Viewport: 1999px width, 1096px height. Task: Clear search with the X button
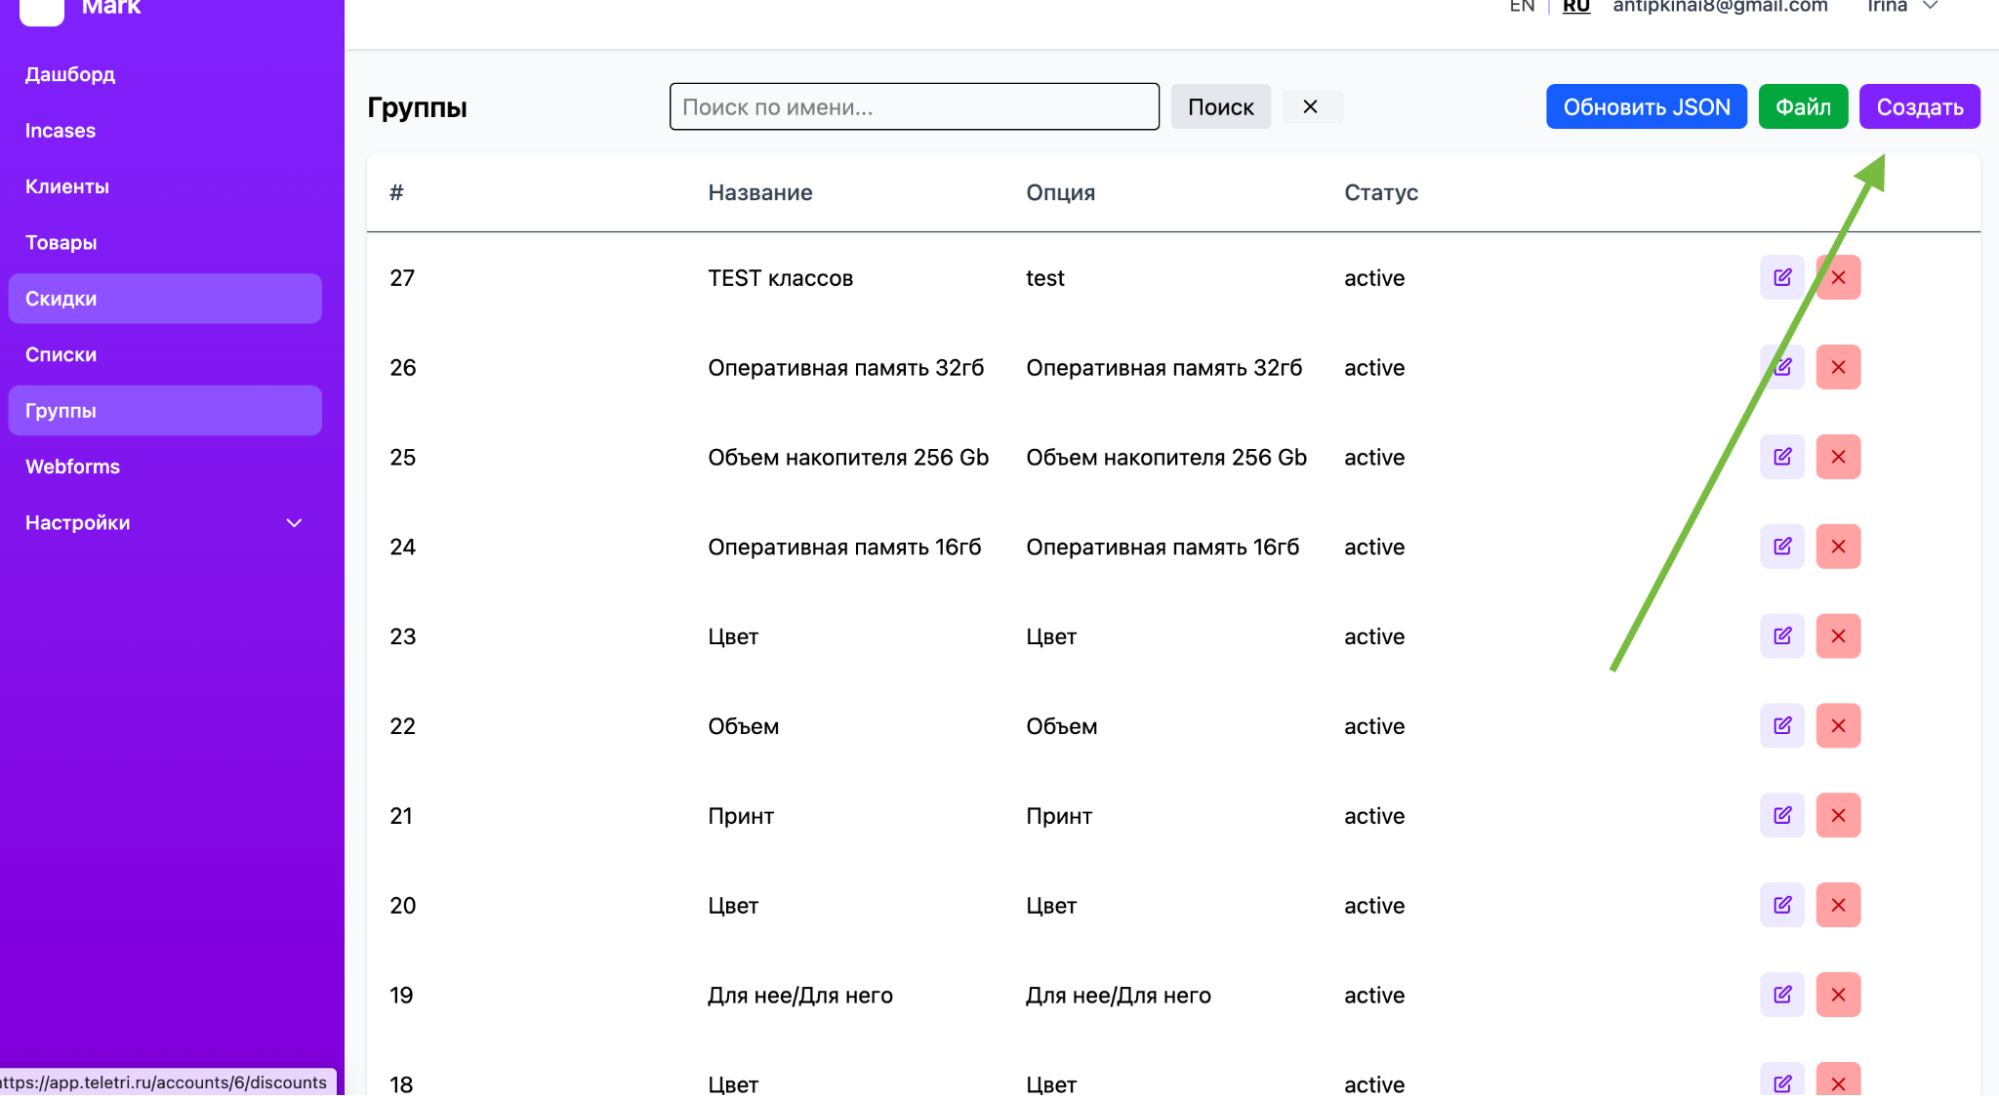point(1310,107)
